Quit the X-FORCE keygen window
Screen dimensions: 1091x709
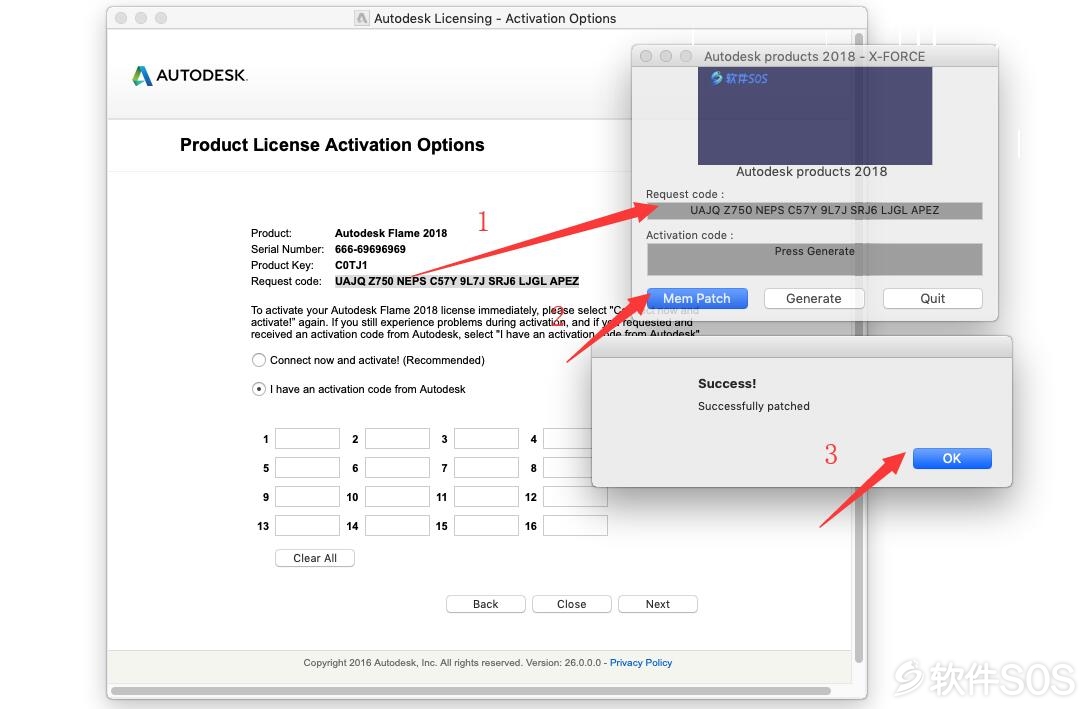932,298
